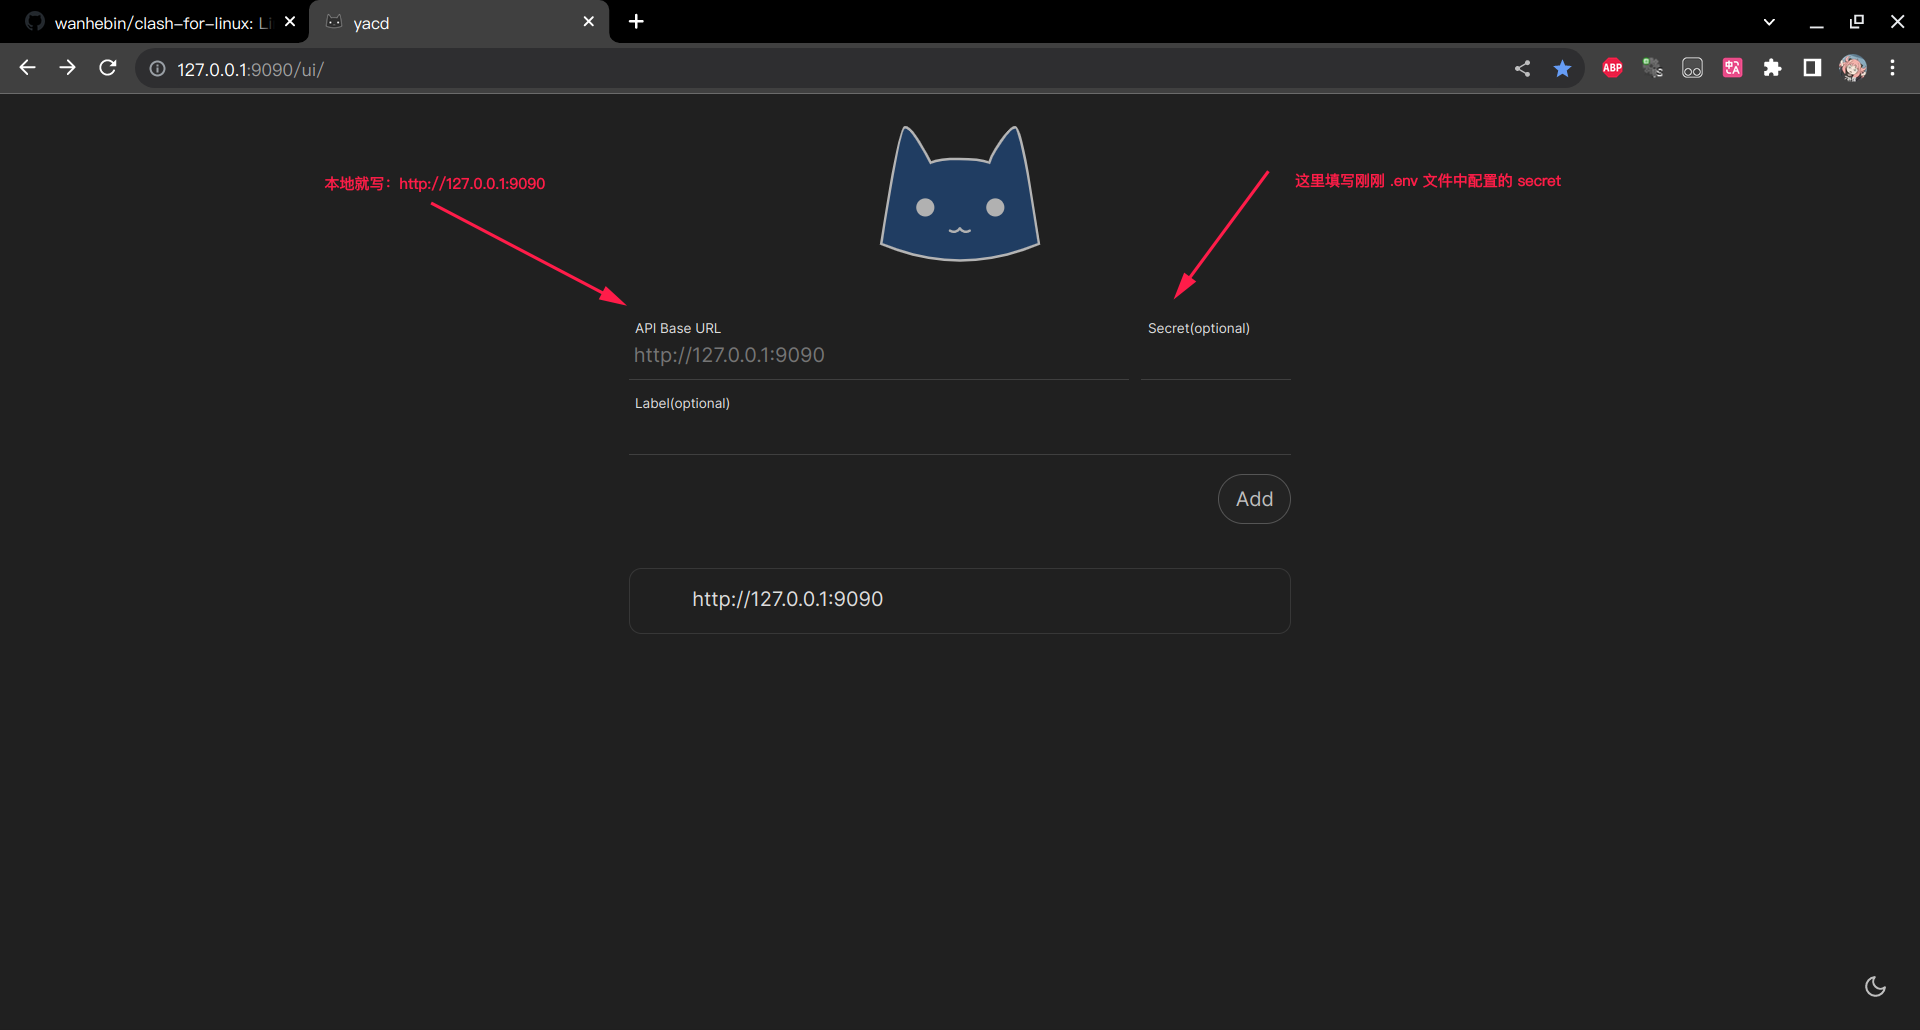Click the browser back arrow

point(27,68)
